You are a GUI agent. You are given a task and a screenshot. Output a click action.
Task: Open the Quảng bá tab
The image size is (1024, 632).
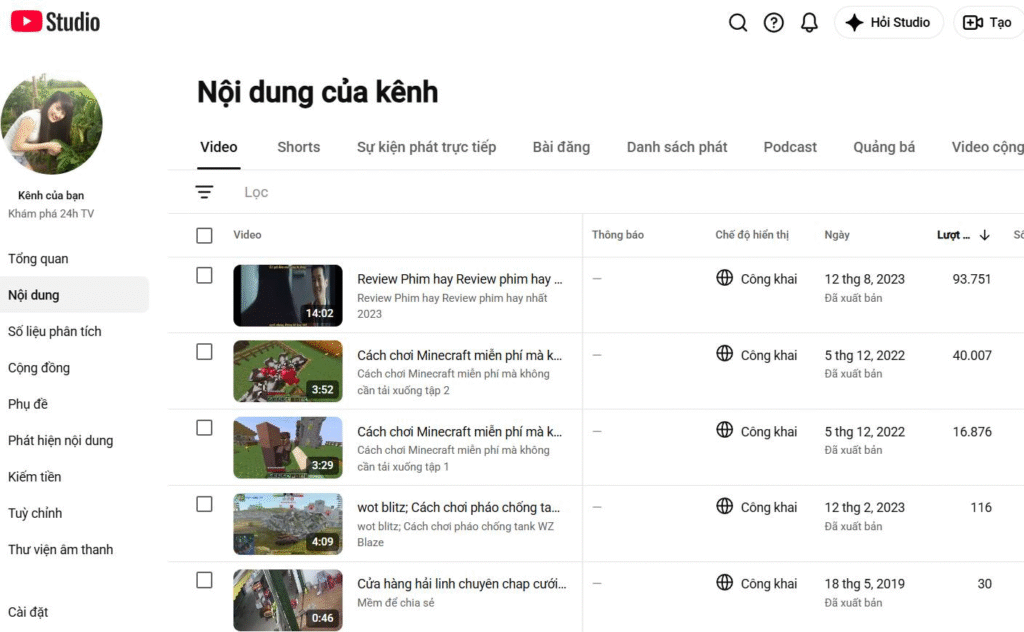pos(884,147)
